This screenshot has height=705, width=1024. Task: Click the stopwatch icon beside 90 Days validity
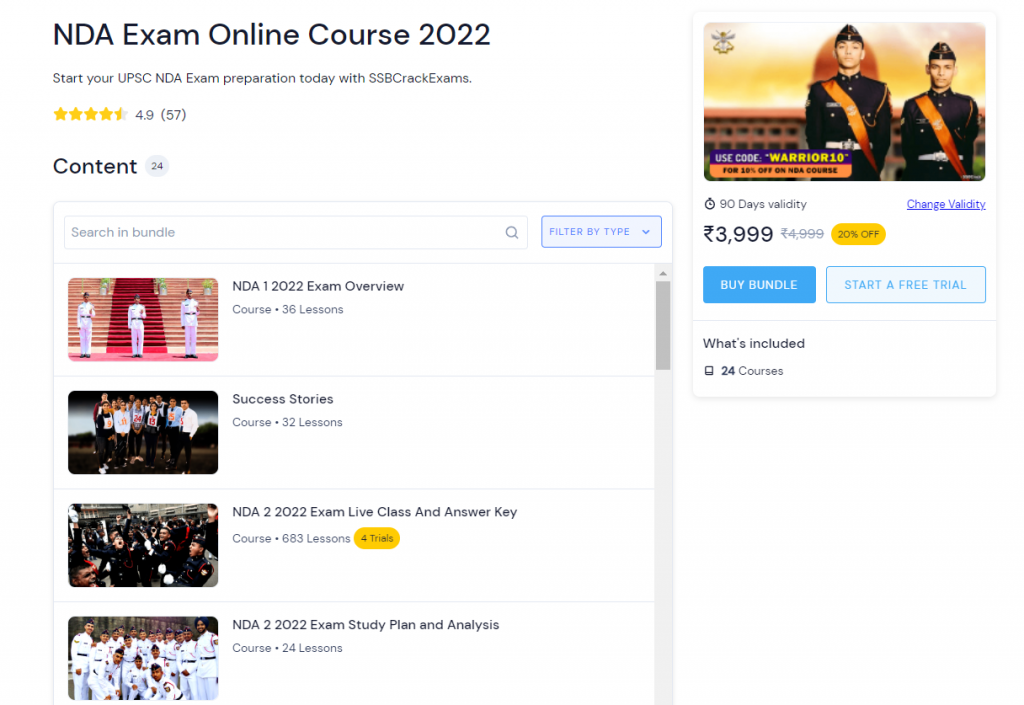point(709,204)
